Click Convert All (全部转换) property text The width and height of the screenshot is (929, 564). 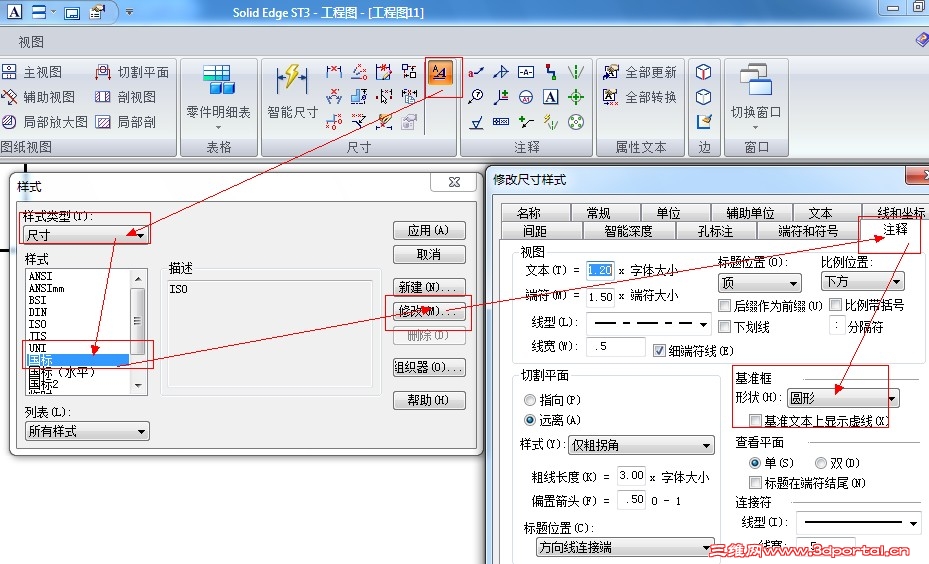(639, 97)
